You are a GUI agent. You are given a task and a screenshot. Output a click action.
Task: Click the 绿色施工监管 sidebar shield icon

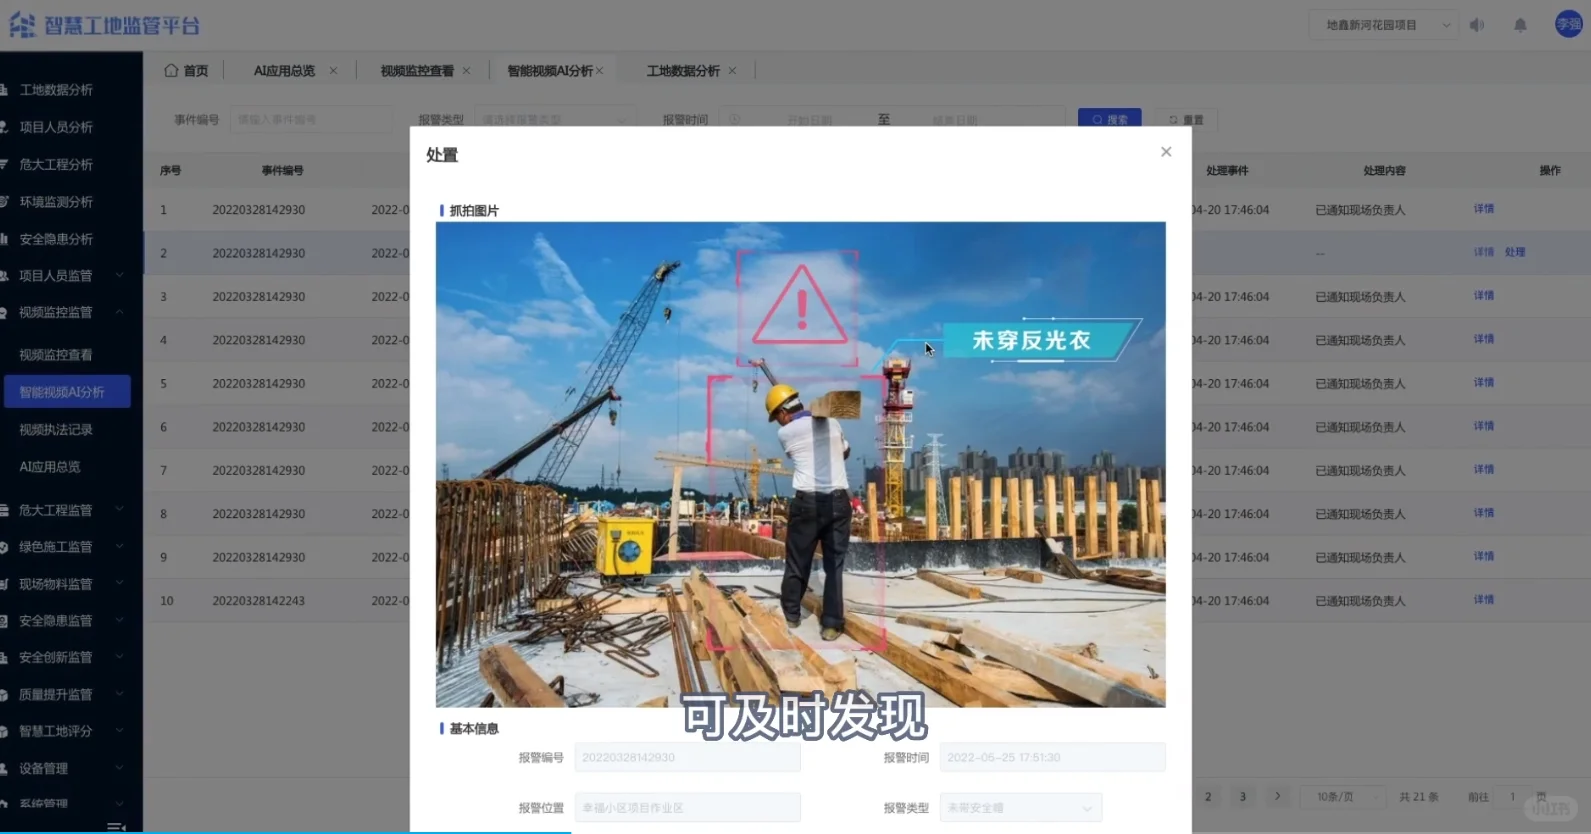[5, 547]
